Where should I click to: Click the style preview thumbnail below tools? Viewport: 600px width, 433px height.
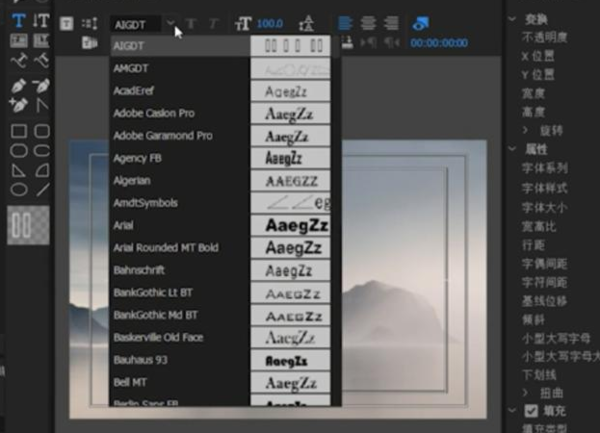(x=28, y=225)
